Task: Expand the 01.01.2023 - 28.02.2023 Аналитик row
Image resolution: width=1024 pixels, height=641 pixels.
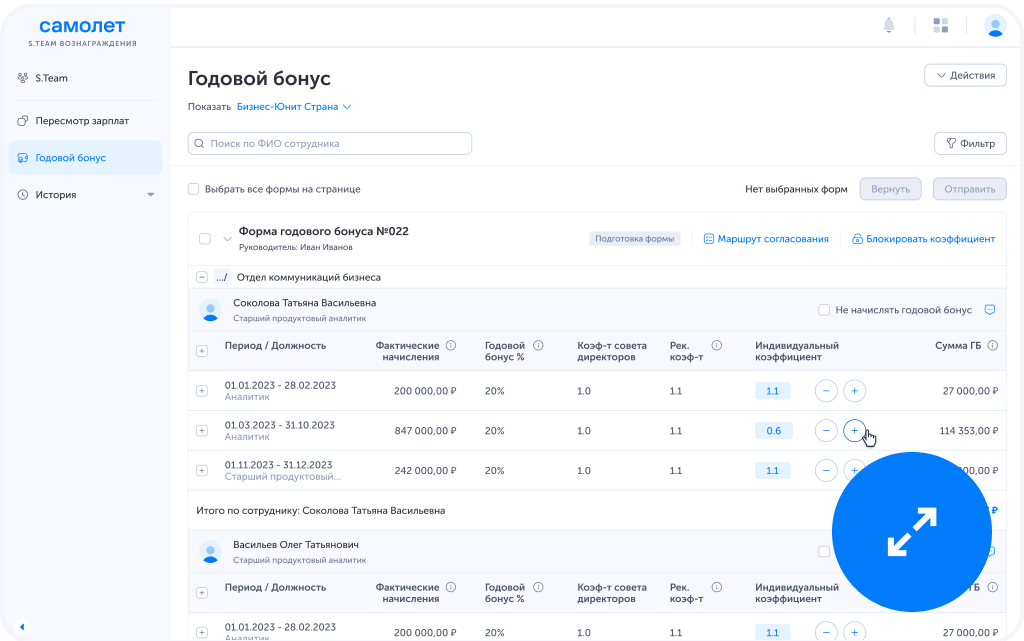Action: pos(202,391)
